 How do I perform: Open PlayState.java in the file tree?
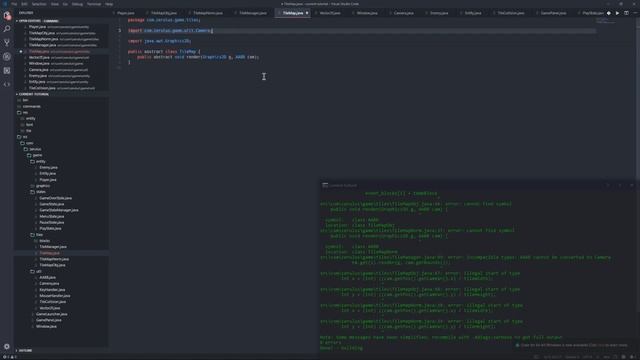pyautogui.click(x=50, y=229)
